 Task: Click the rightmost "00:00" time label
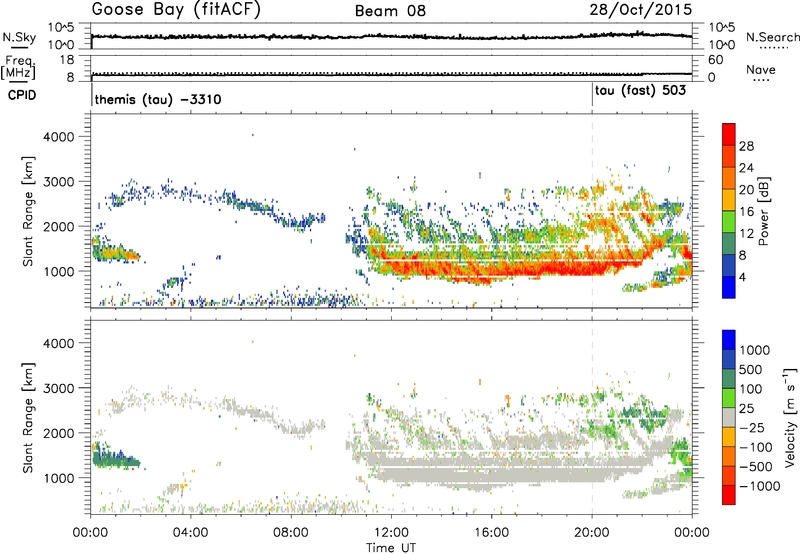[x=692, y=533]
